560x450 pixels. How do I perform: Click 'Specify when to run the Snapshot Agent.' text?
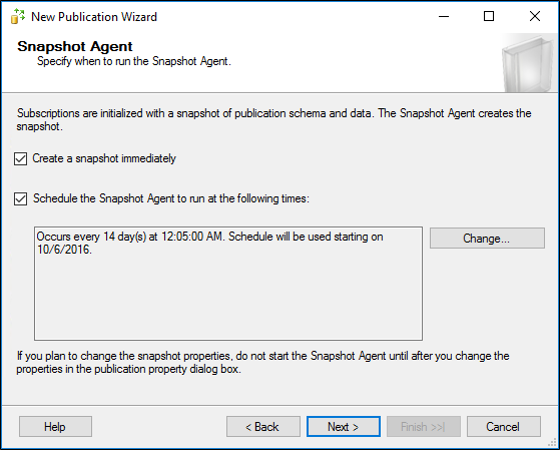tap(134, 61)
